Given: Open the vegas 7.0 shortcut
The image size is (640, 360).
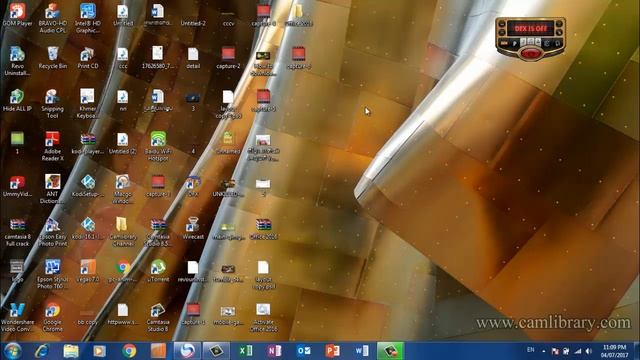Looking at the screenshot, I should point(88,271).
